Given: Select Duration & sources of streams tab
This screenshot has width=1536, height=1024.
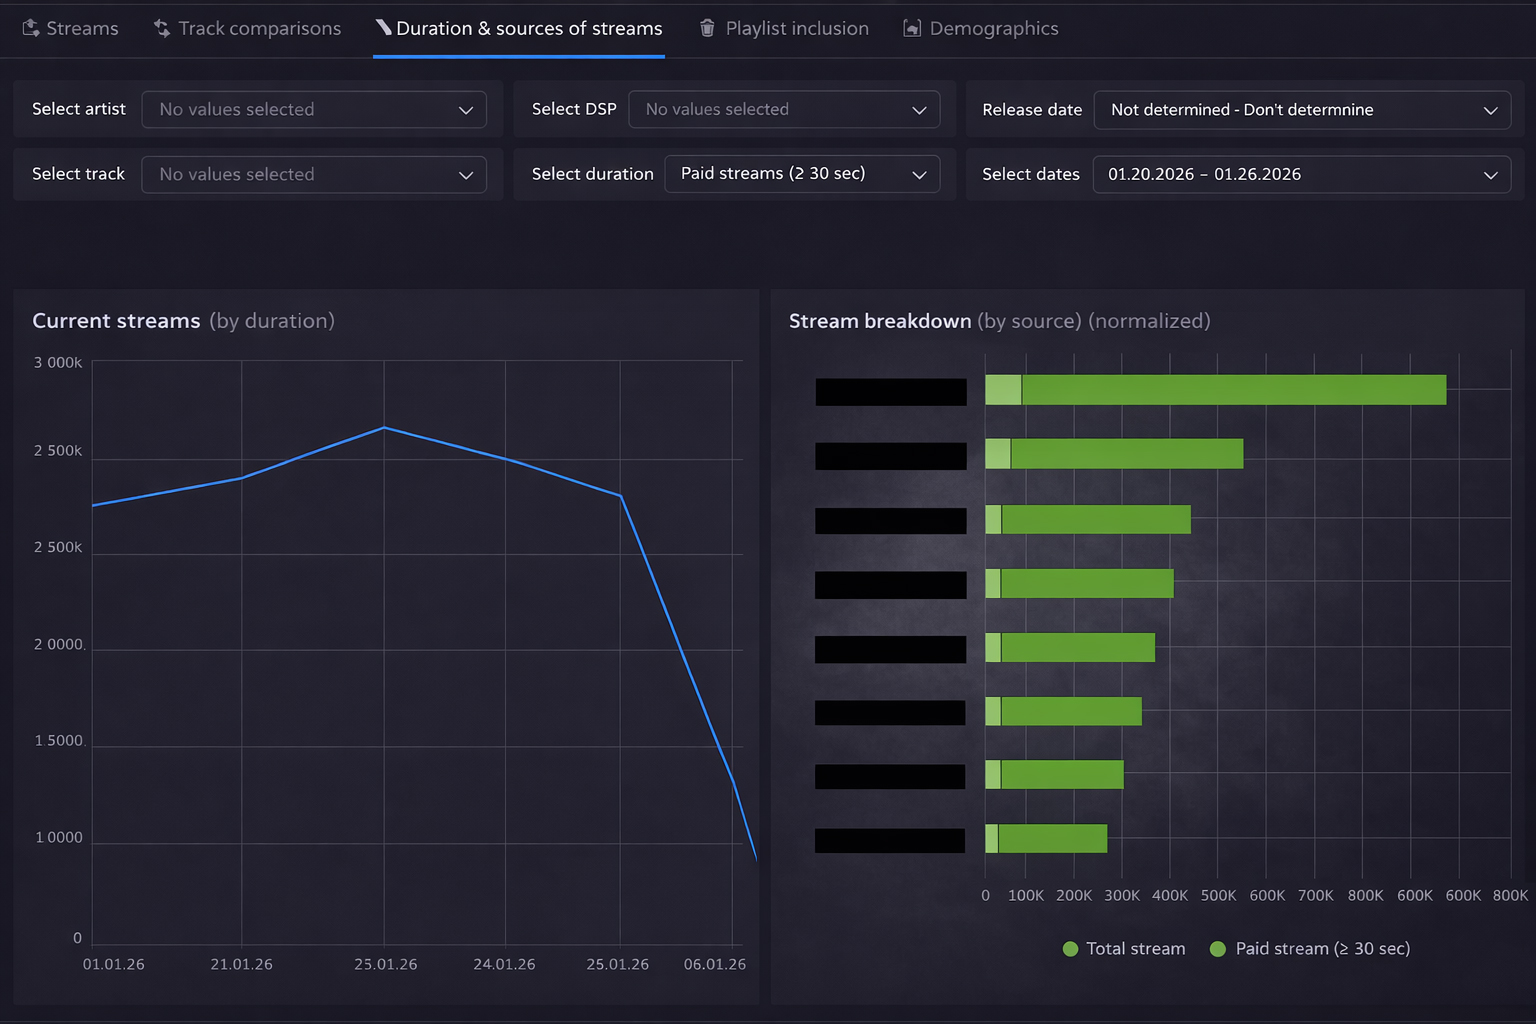Looking at the screenshot, I should click(x=519, y=28).
